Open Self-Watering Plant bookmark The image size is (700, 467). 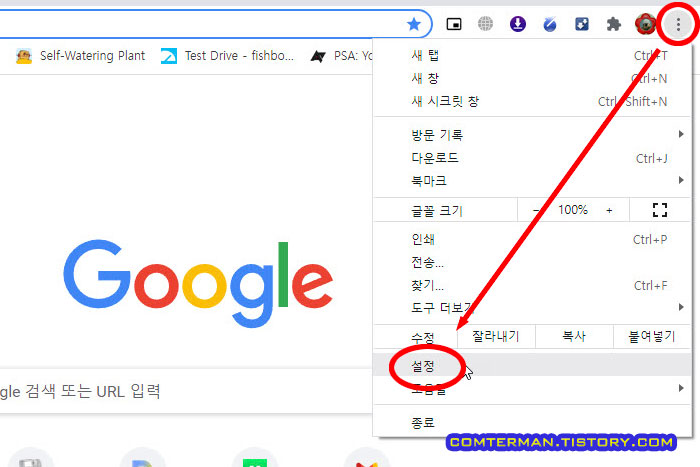point(80,56)
